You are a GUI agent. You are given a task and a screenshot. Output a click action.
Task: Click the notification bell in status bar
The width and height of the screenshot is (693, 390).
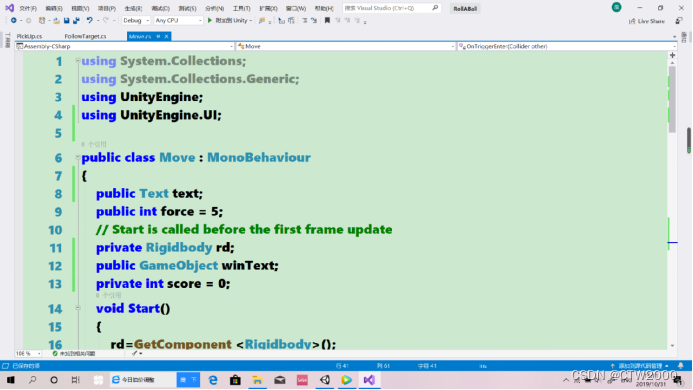(681, 366)
